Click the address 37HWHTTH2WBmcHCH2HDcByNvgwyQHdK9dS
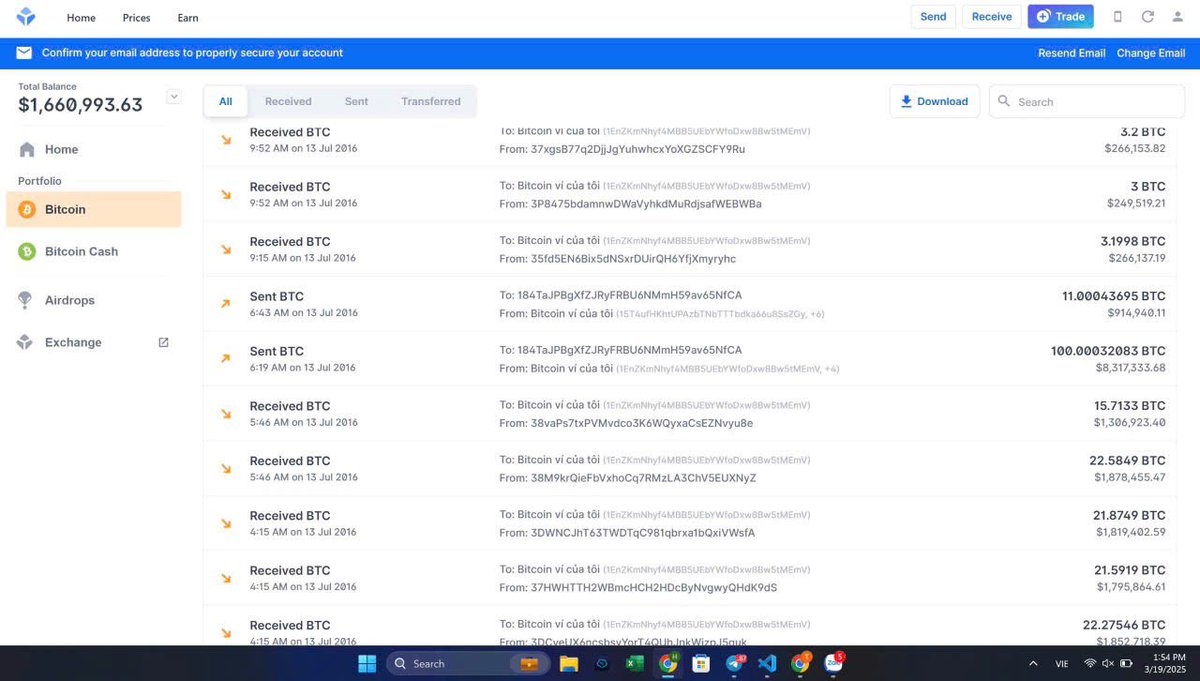Image resolution: width=1200 pixels, height=681 pixels. coord(654,587)
